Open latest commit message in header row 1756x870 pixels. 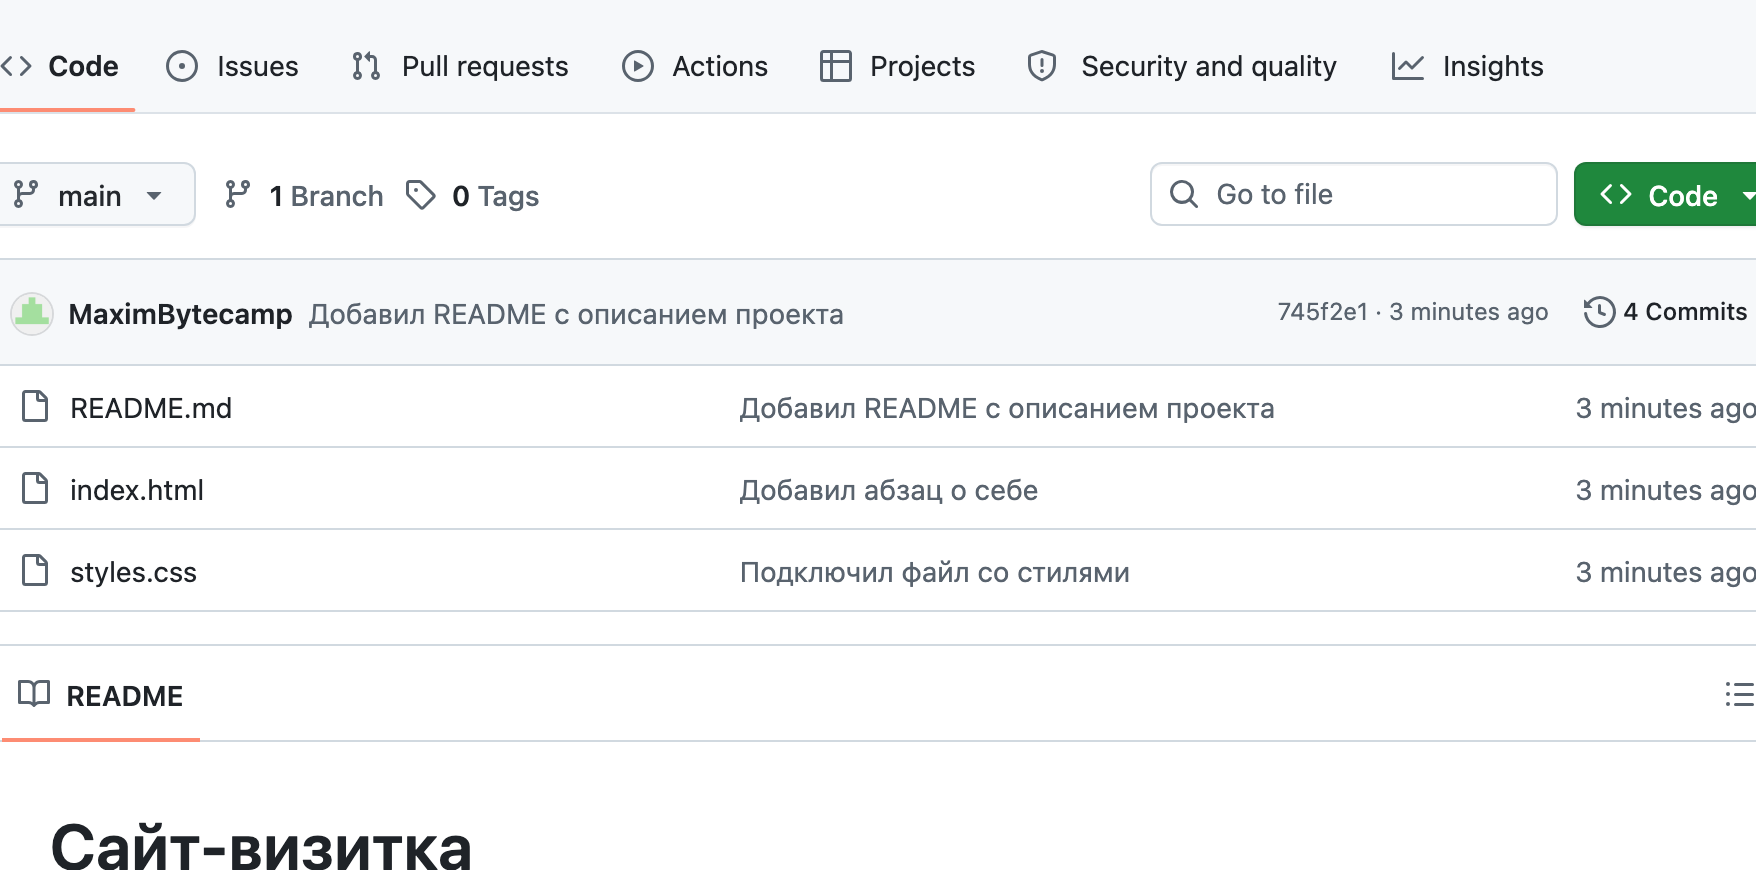576,314
